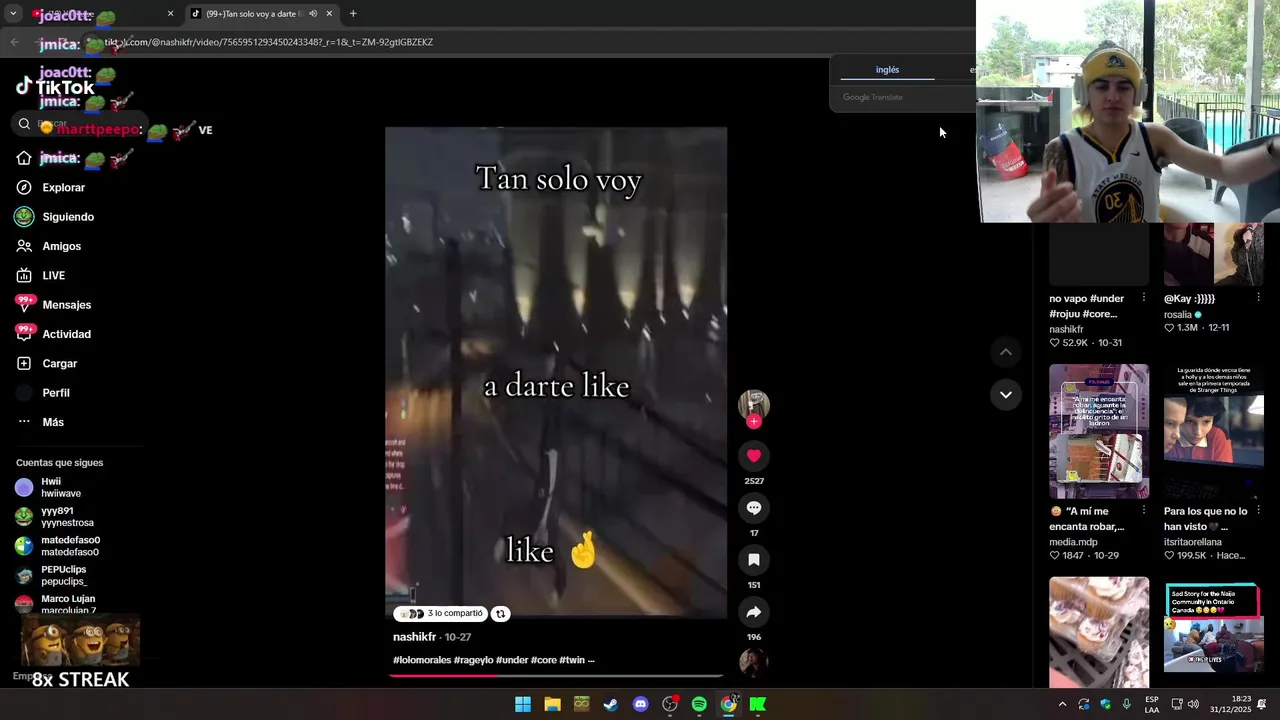Open Steam from the taskbar
The image size is (1280, 720).
pyautogui.click(x=611, y=705)
